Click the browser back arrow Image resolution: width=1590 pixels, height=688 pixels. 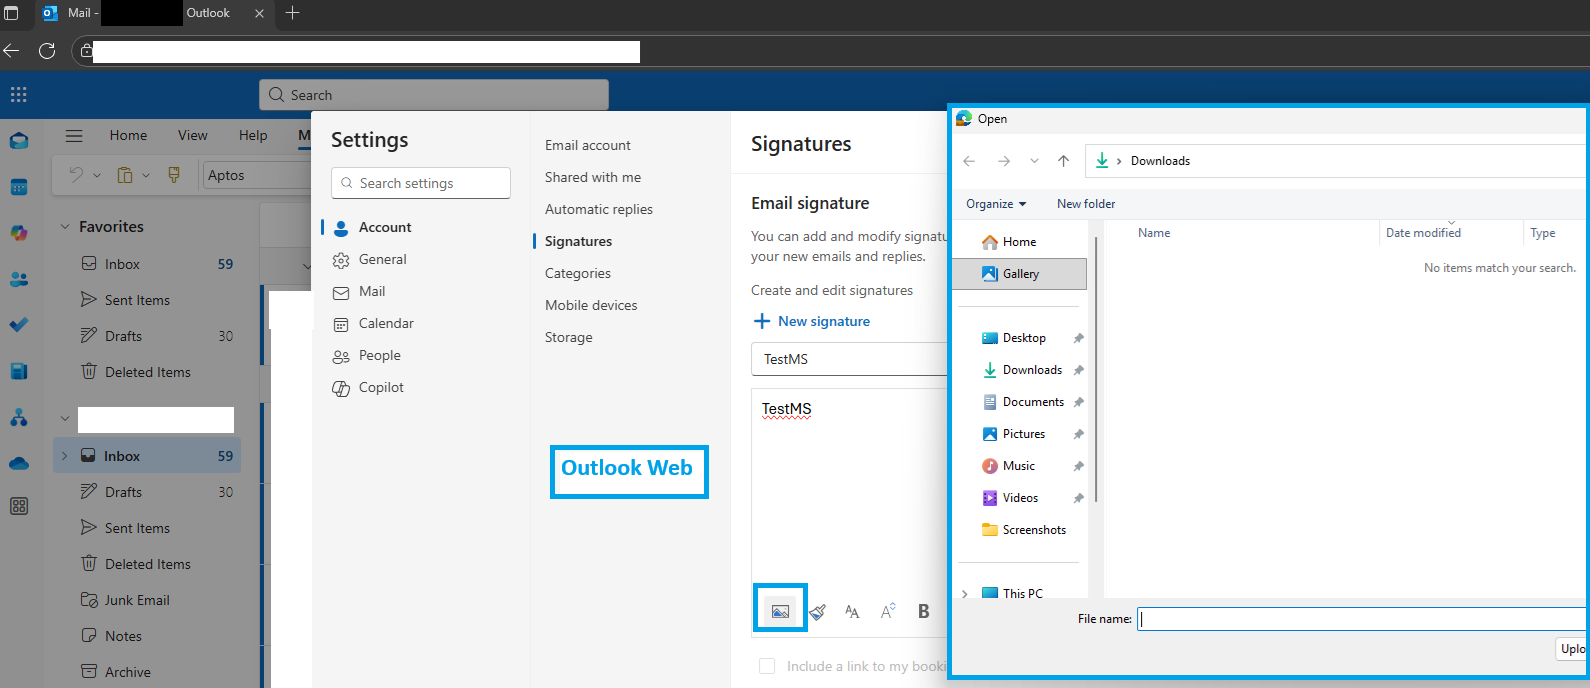11,51
